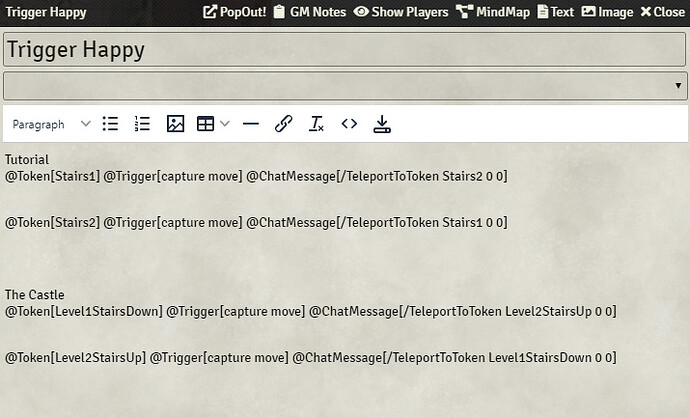Insert a table
Image resolution: width=690 pixels, height=418 pixels.
(x=206, y=124)
